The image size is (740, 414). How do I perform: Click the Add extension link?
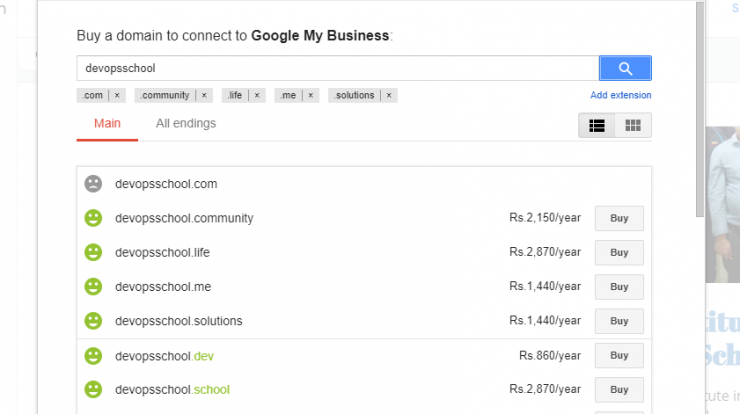pyautogui.click(x=621, y=95)
